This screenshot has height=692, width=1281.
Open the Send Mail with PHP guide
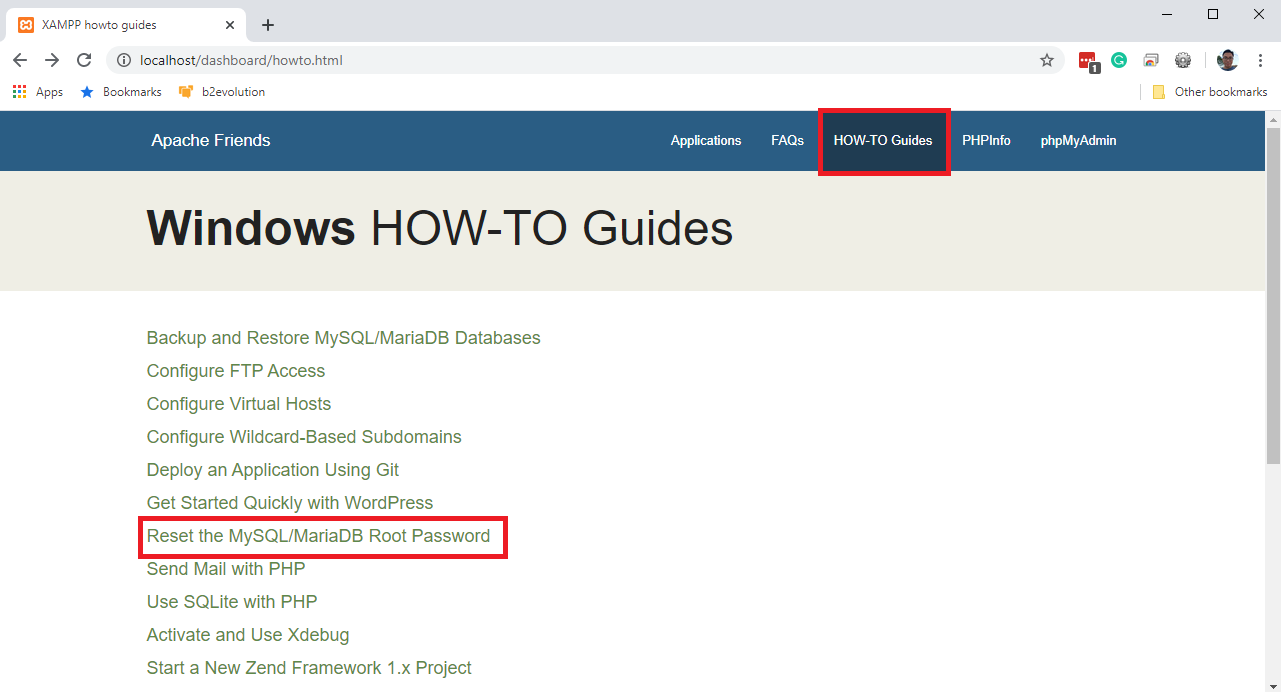[x=226, y=569]
